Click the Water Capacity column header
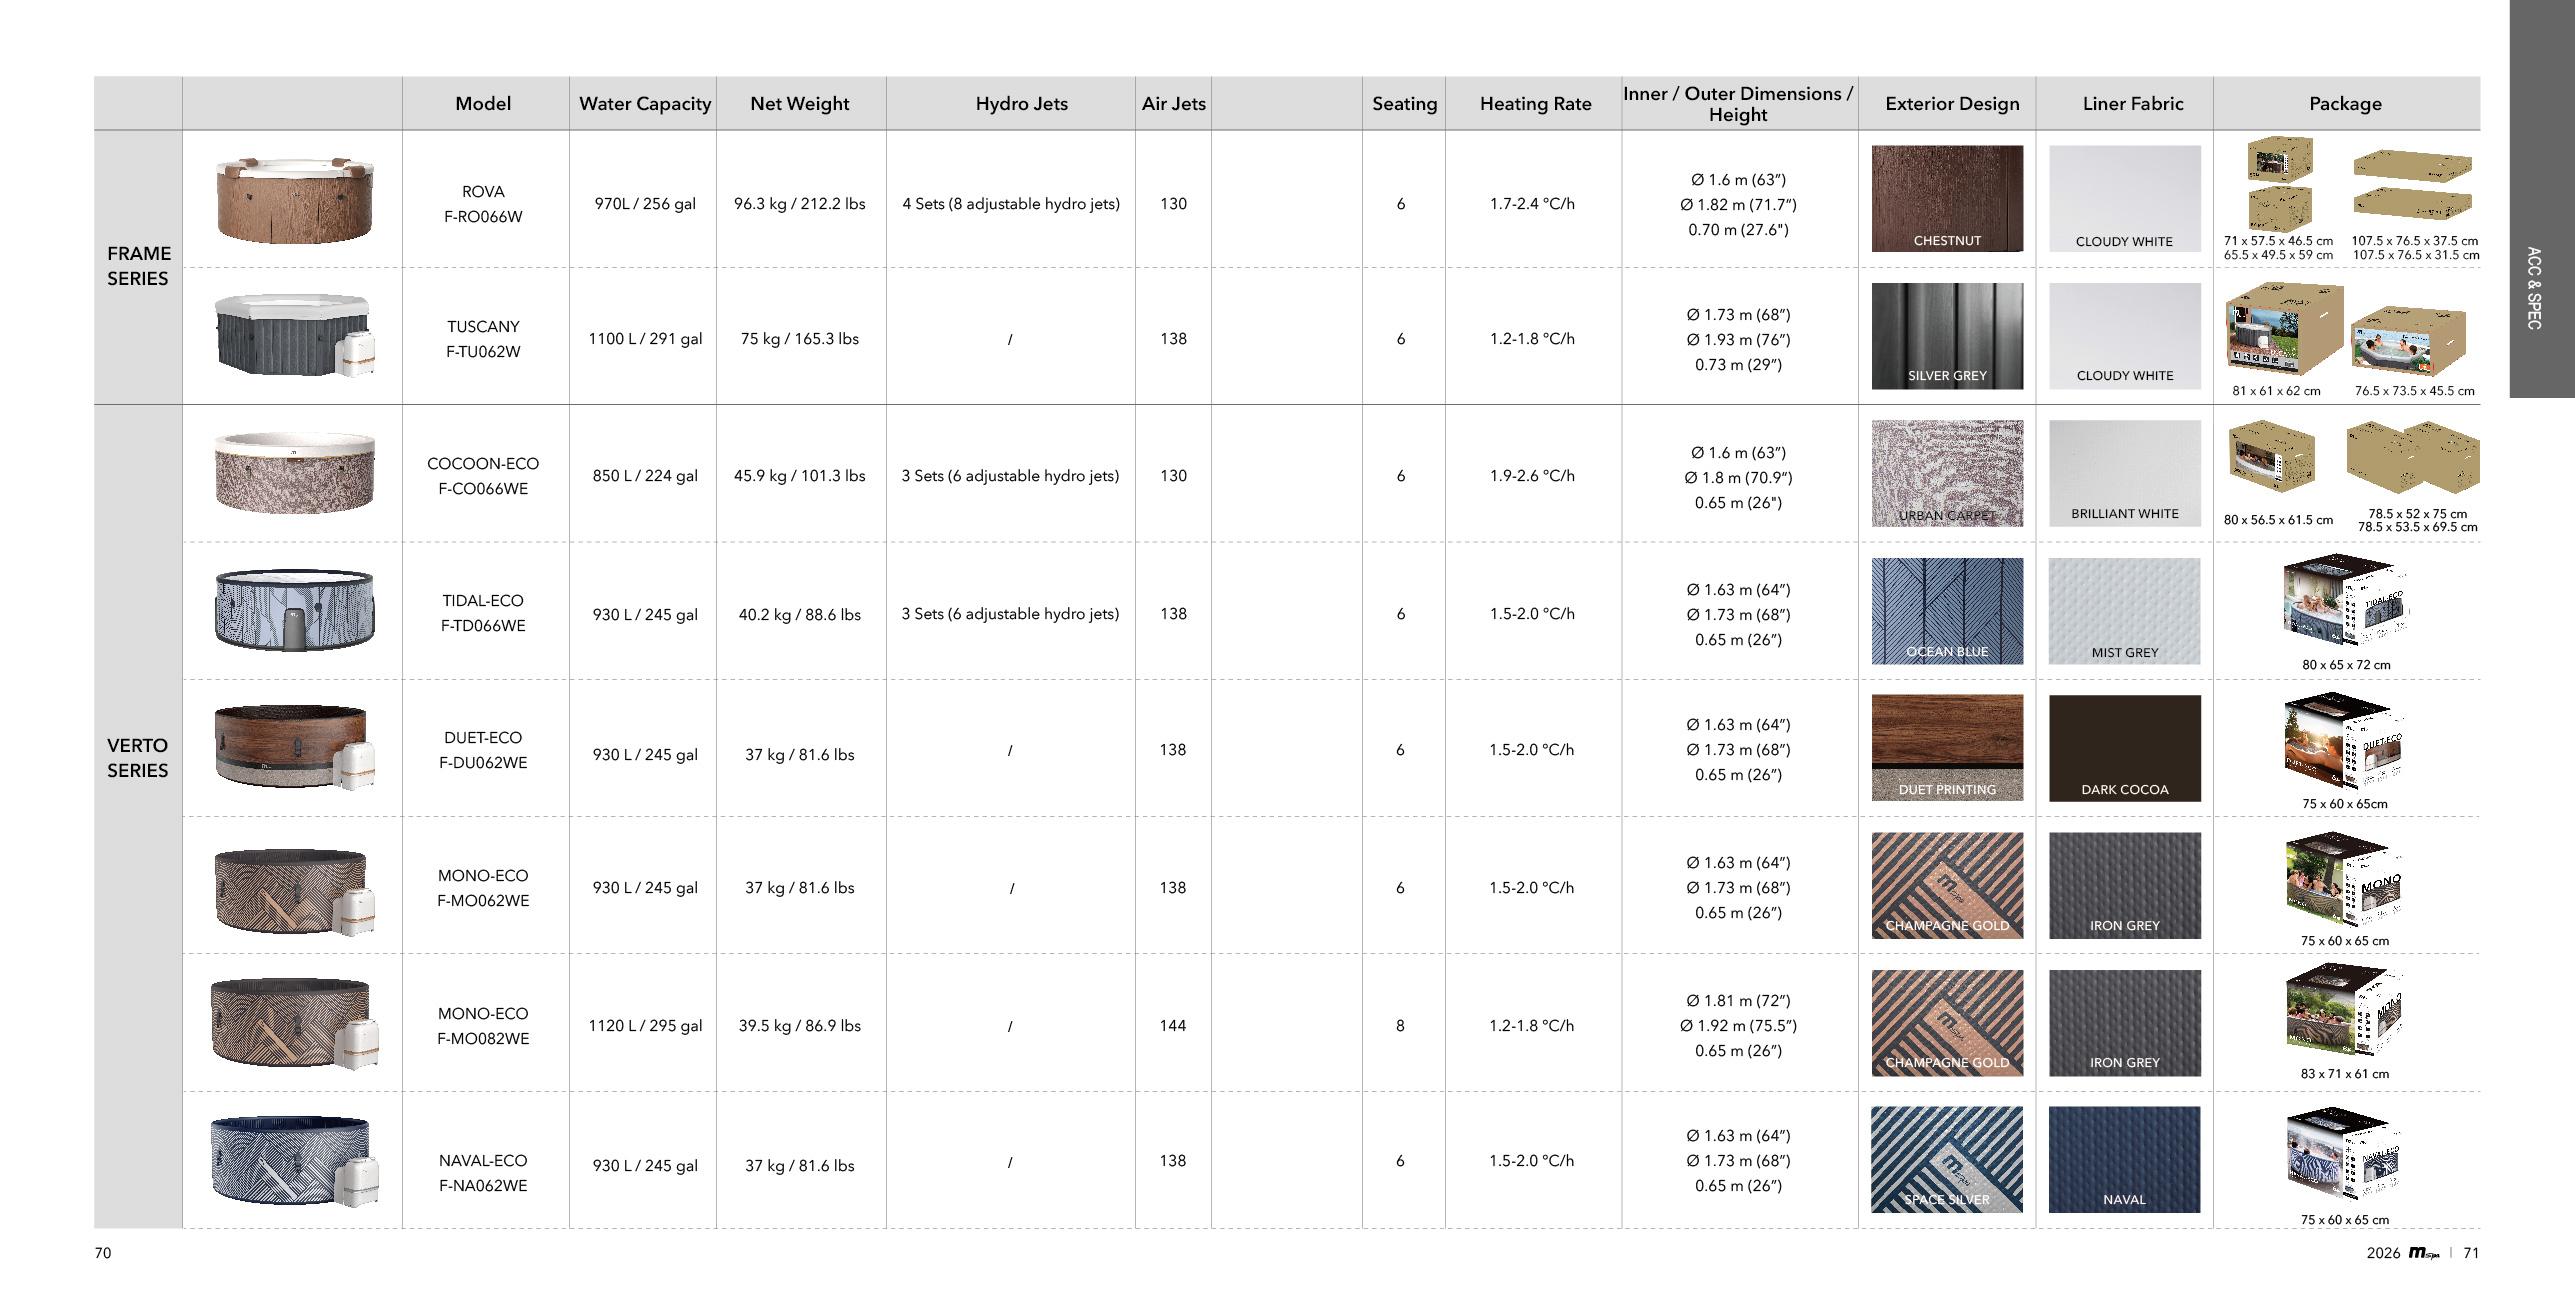This screenshot has height=1305, width=2575. pos(644,104)
